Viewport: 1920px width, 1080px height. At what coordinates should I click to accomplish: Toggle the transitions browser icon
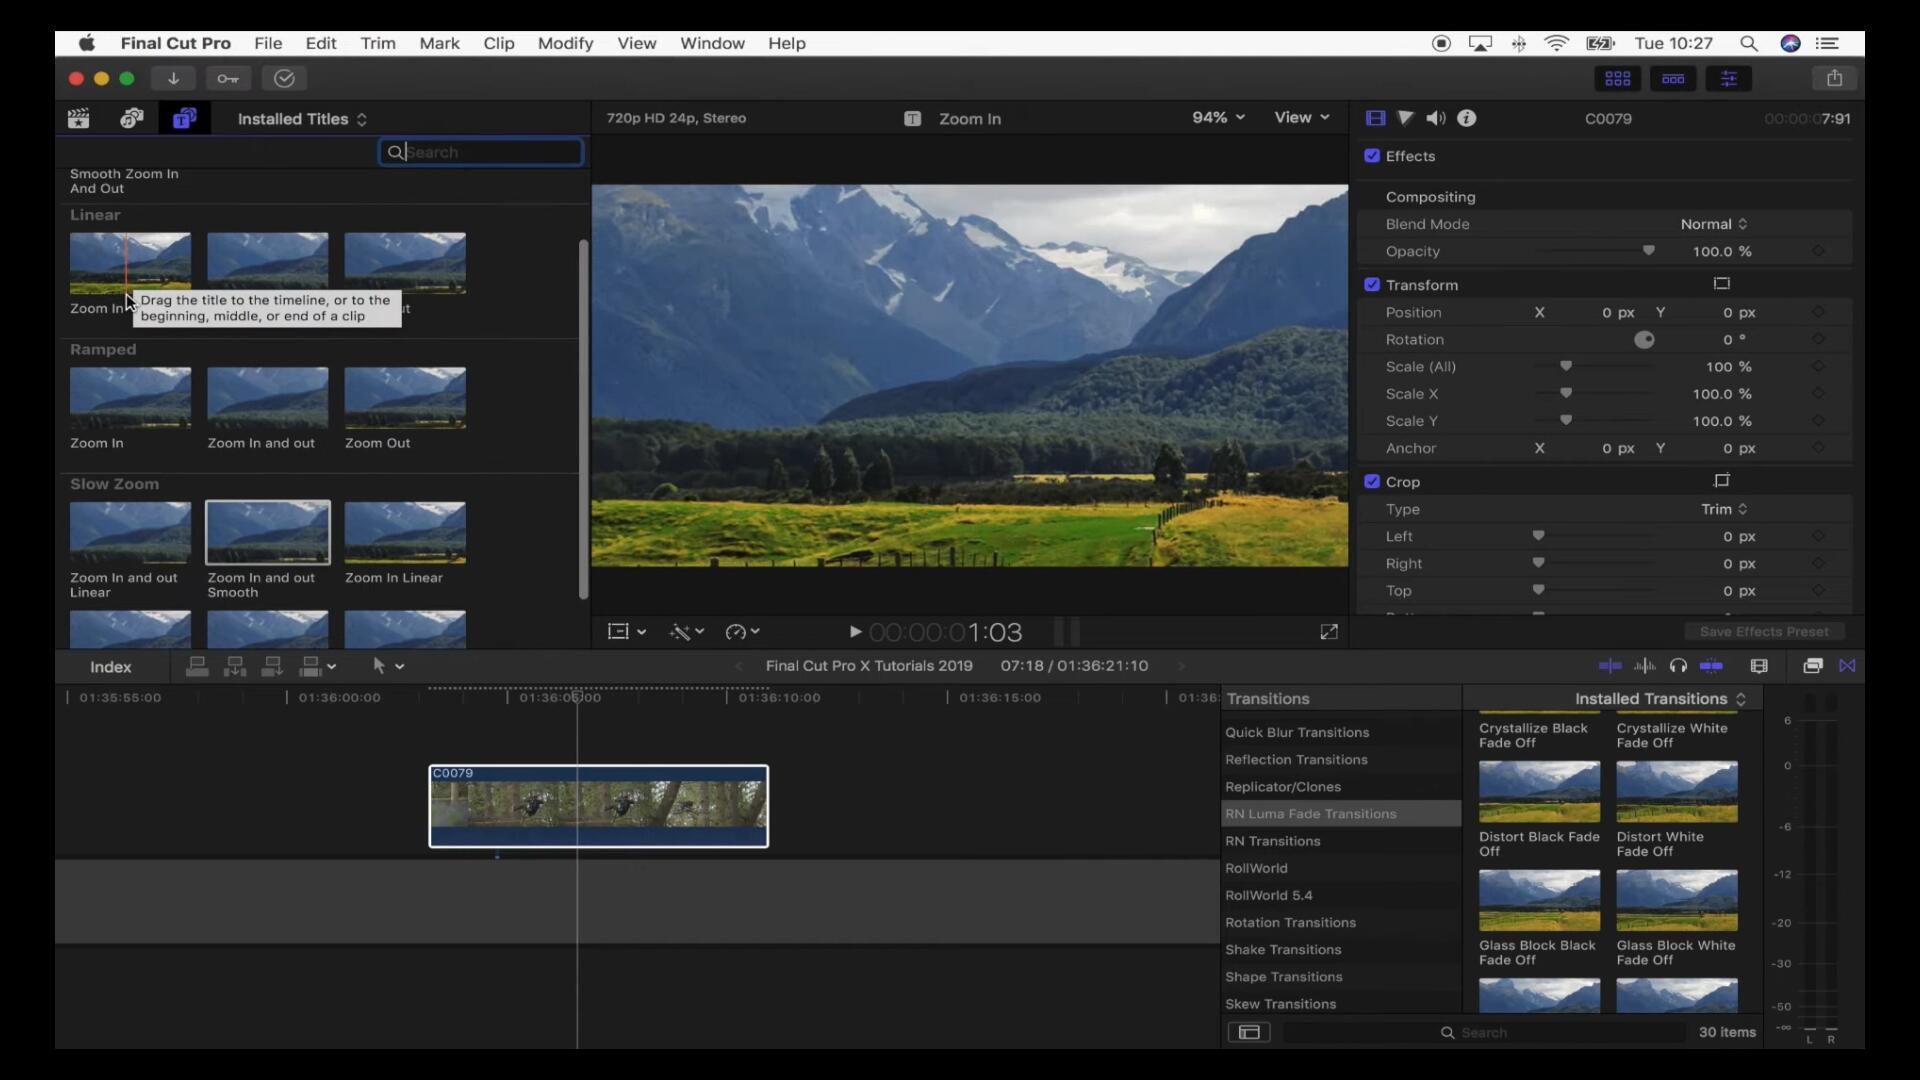1847,666
